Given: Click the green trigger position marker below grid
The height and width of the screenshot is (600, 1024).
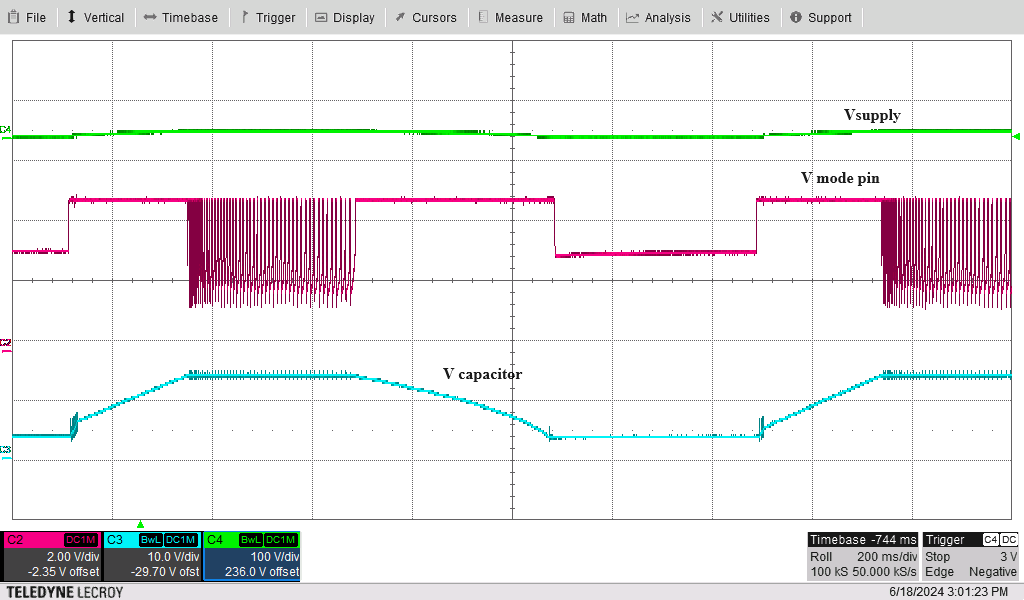Looking at the screenshot, I should coord(140,524).
